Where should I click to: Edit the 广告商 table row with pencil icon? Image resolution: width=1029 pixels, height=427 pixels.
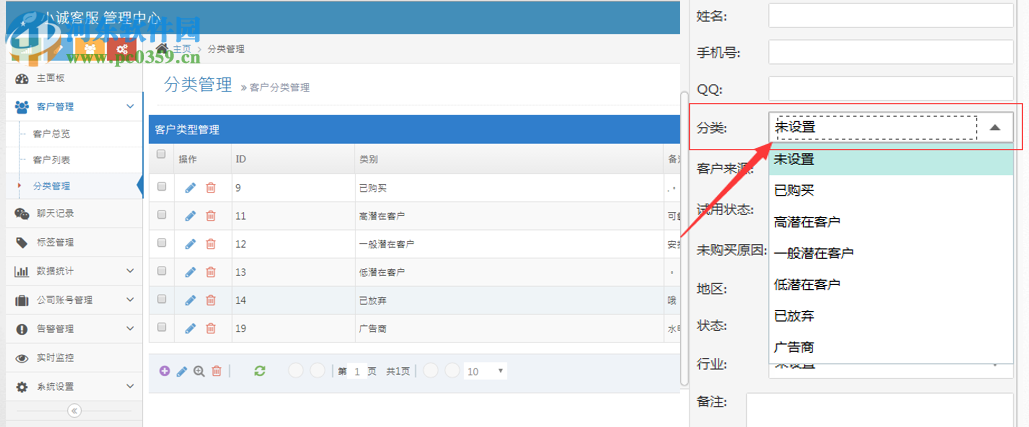(x=190, y=328)
